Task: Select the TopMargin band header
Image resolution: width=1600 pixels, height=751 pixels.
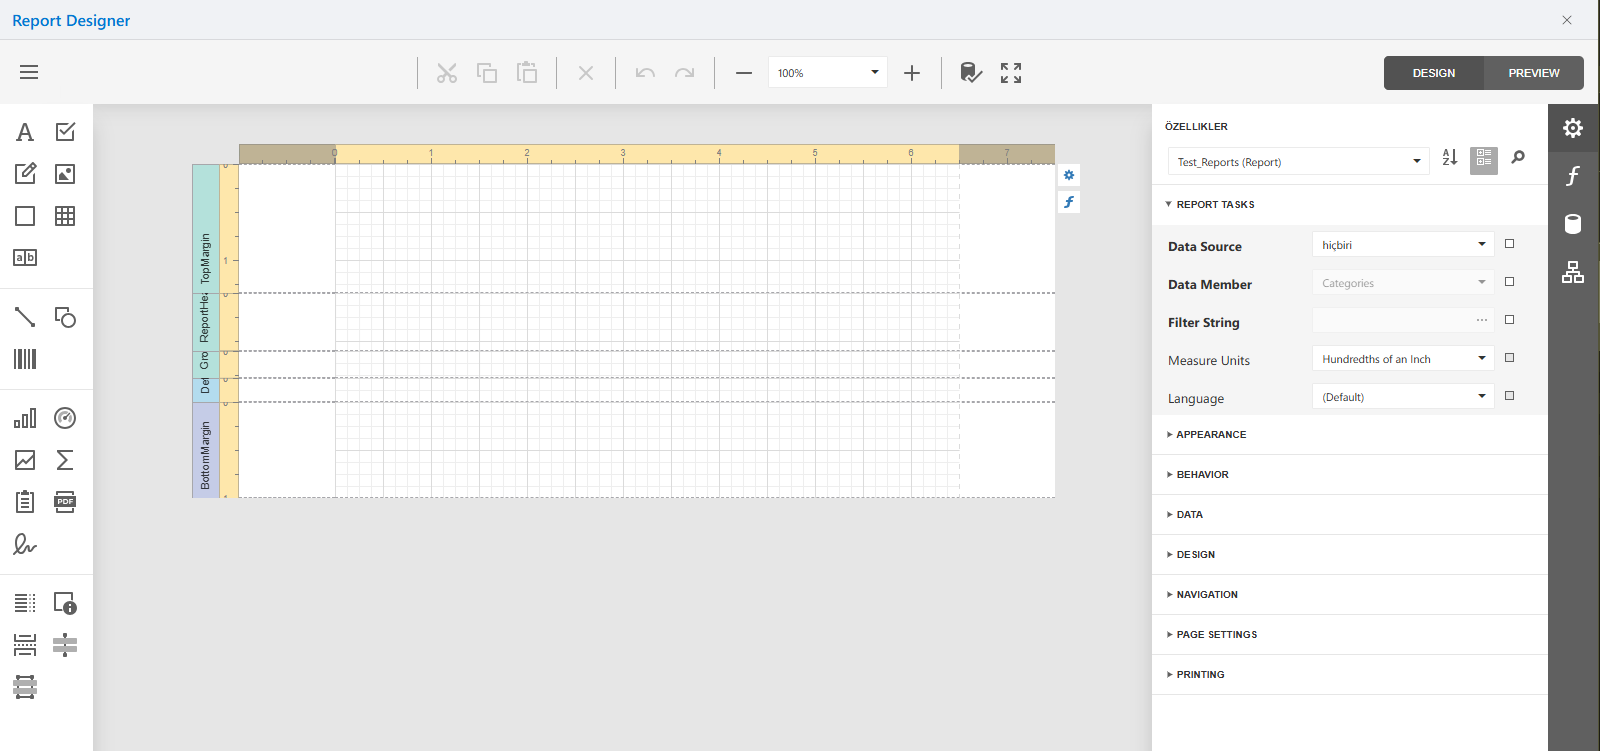Action: (206, 228)
